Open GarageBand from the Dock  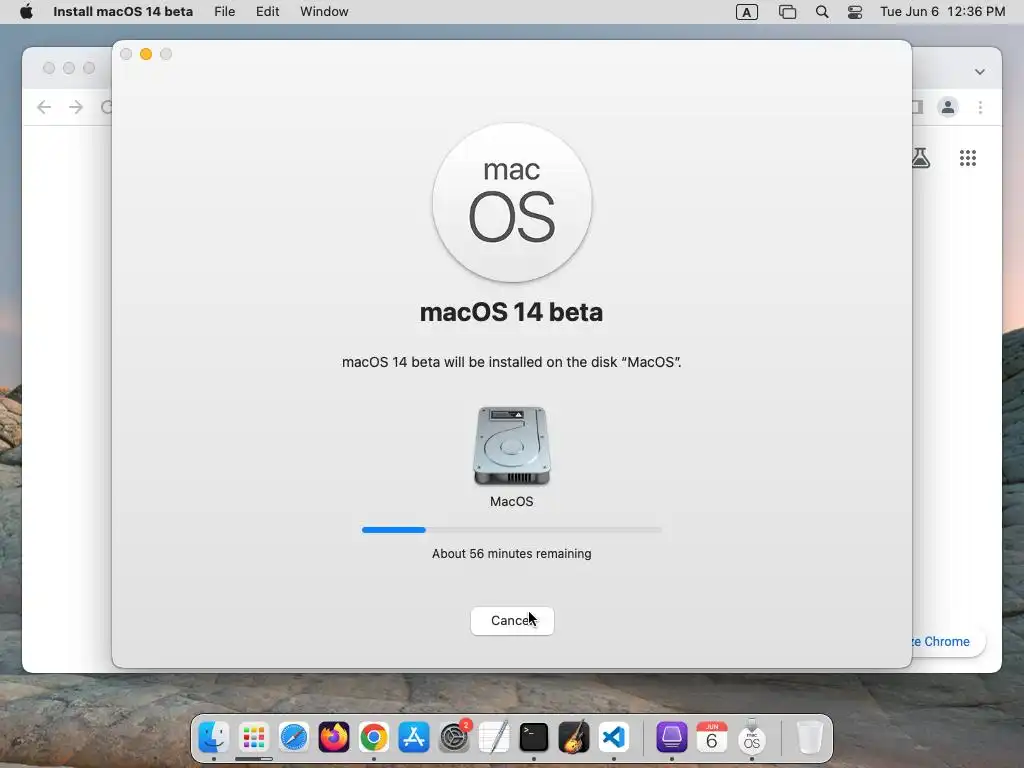click(574, 737)
